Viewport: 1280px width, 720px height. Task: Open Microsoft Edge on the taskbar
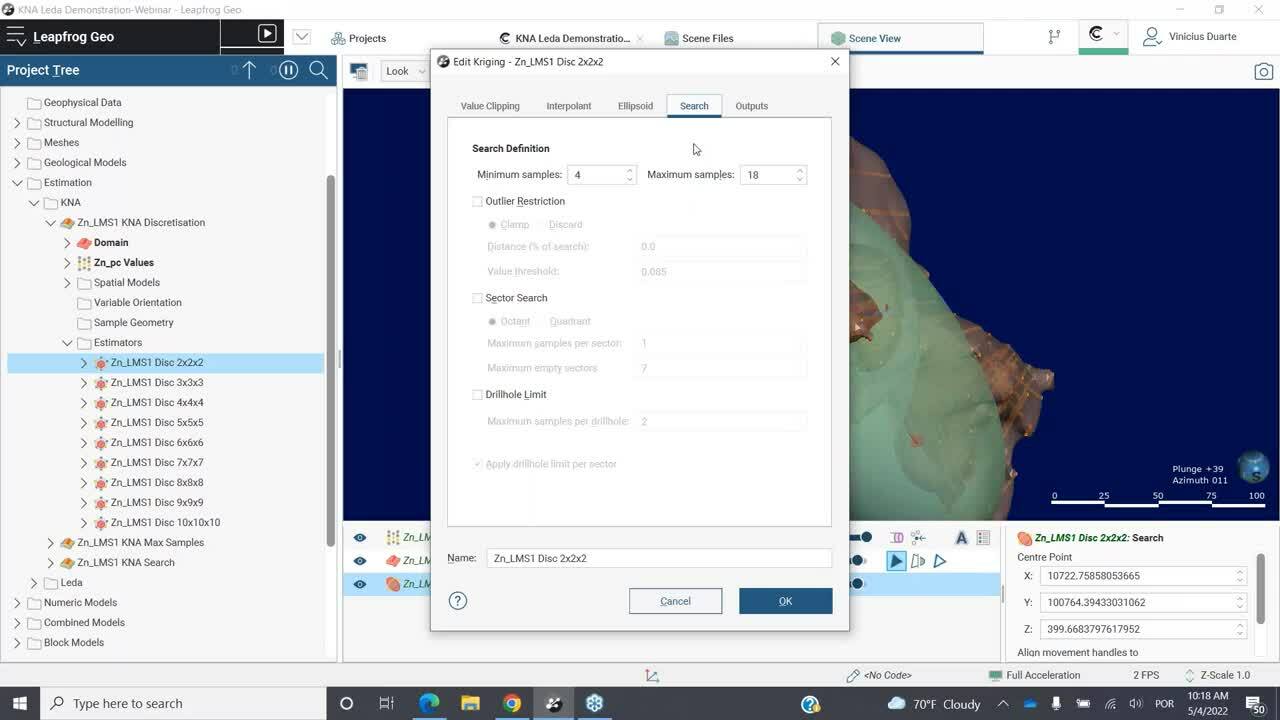[429, 703]
